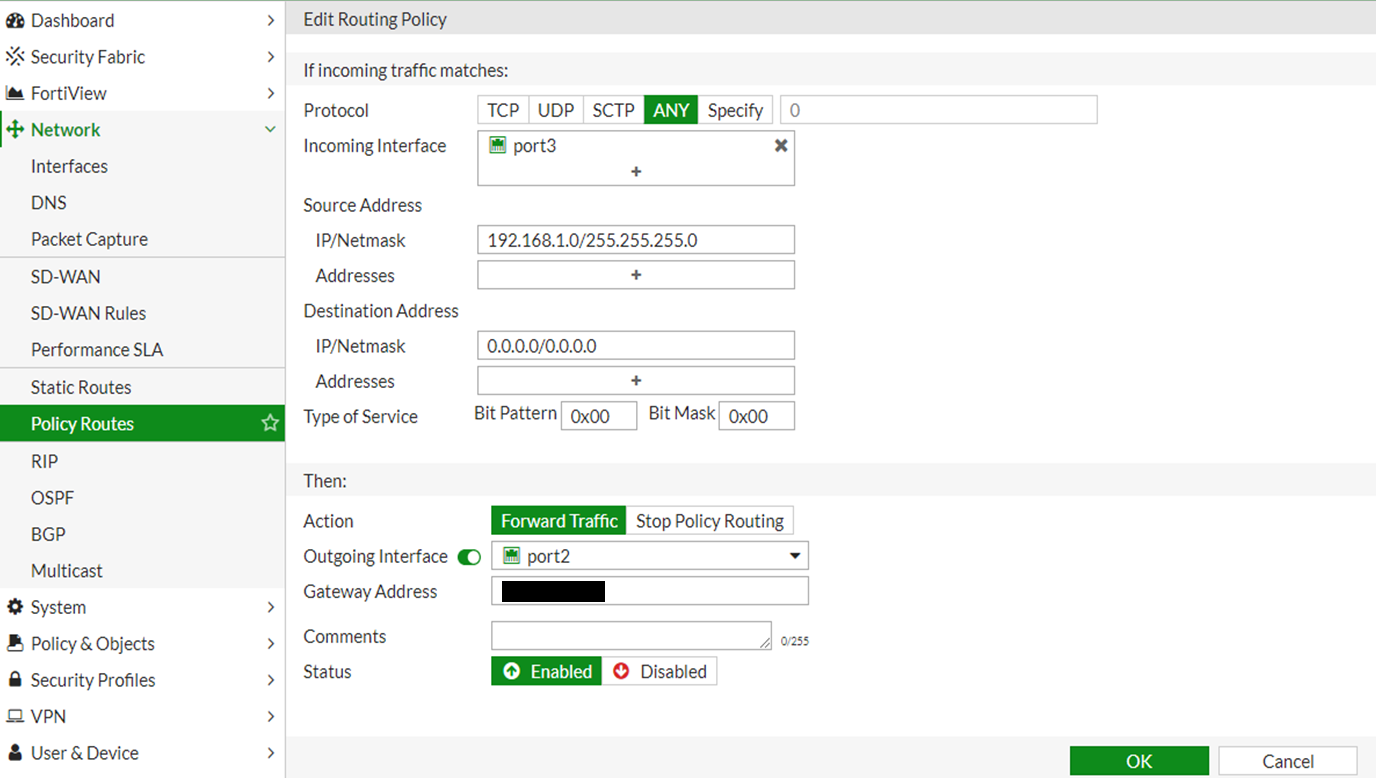
Task: Expand the Policy & Objects chevron
Action: coord(270,644)
